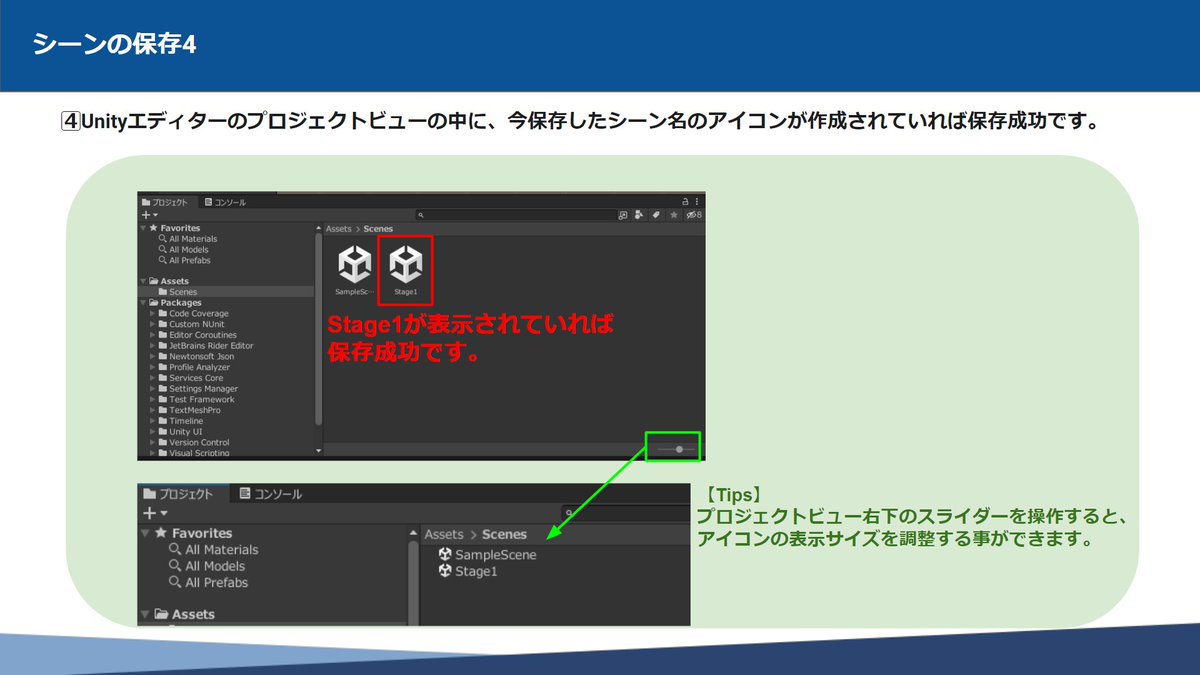
Task: Toggle the lock icon of the upper Project panel
Action: pos(685,201)
